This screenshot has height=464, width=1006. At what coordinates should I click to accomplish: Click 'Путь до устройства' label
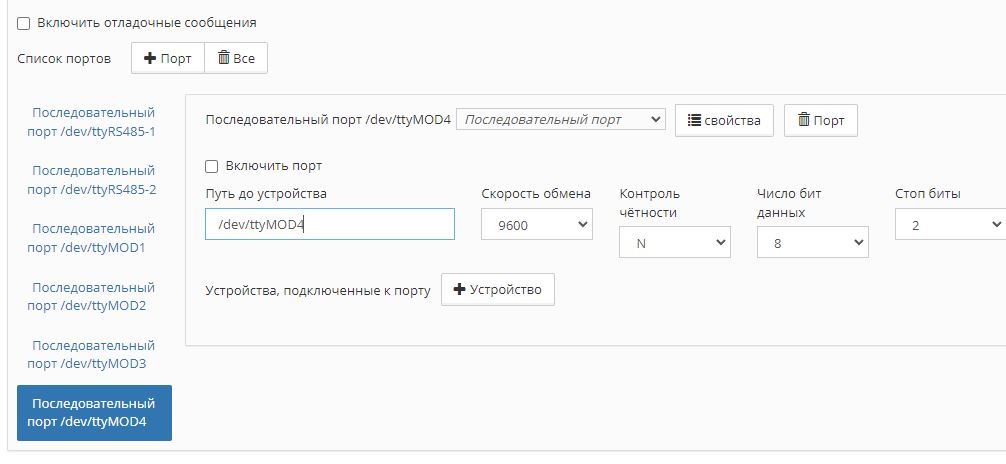click(266, 194)
